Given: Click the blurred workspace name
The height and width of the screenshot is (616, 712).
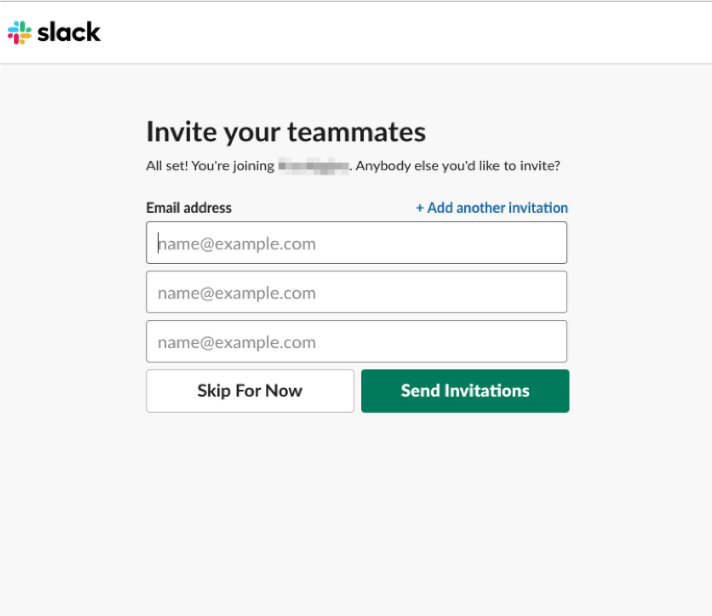Looking at the screenshot, I should point(314,166).
